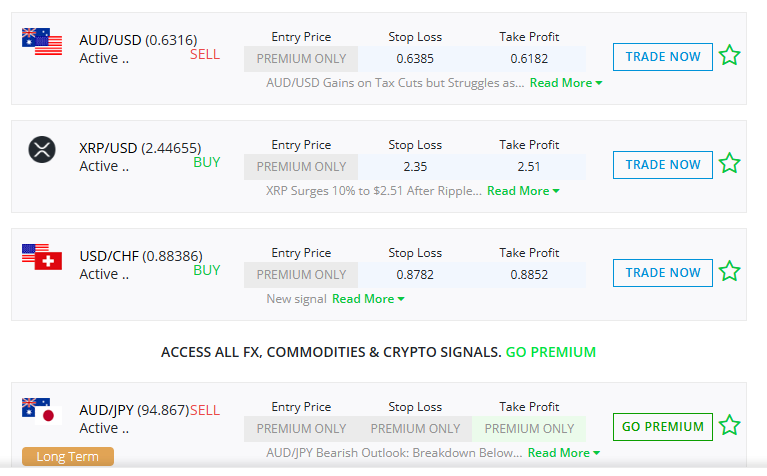Expand Read More on XRP Surges article

(x=523, y=191)
